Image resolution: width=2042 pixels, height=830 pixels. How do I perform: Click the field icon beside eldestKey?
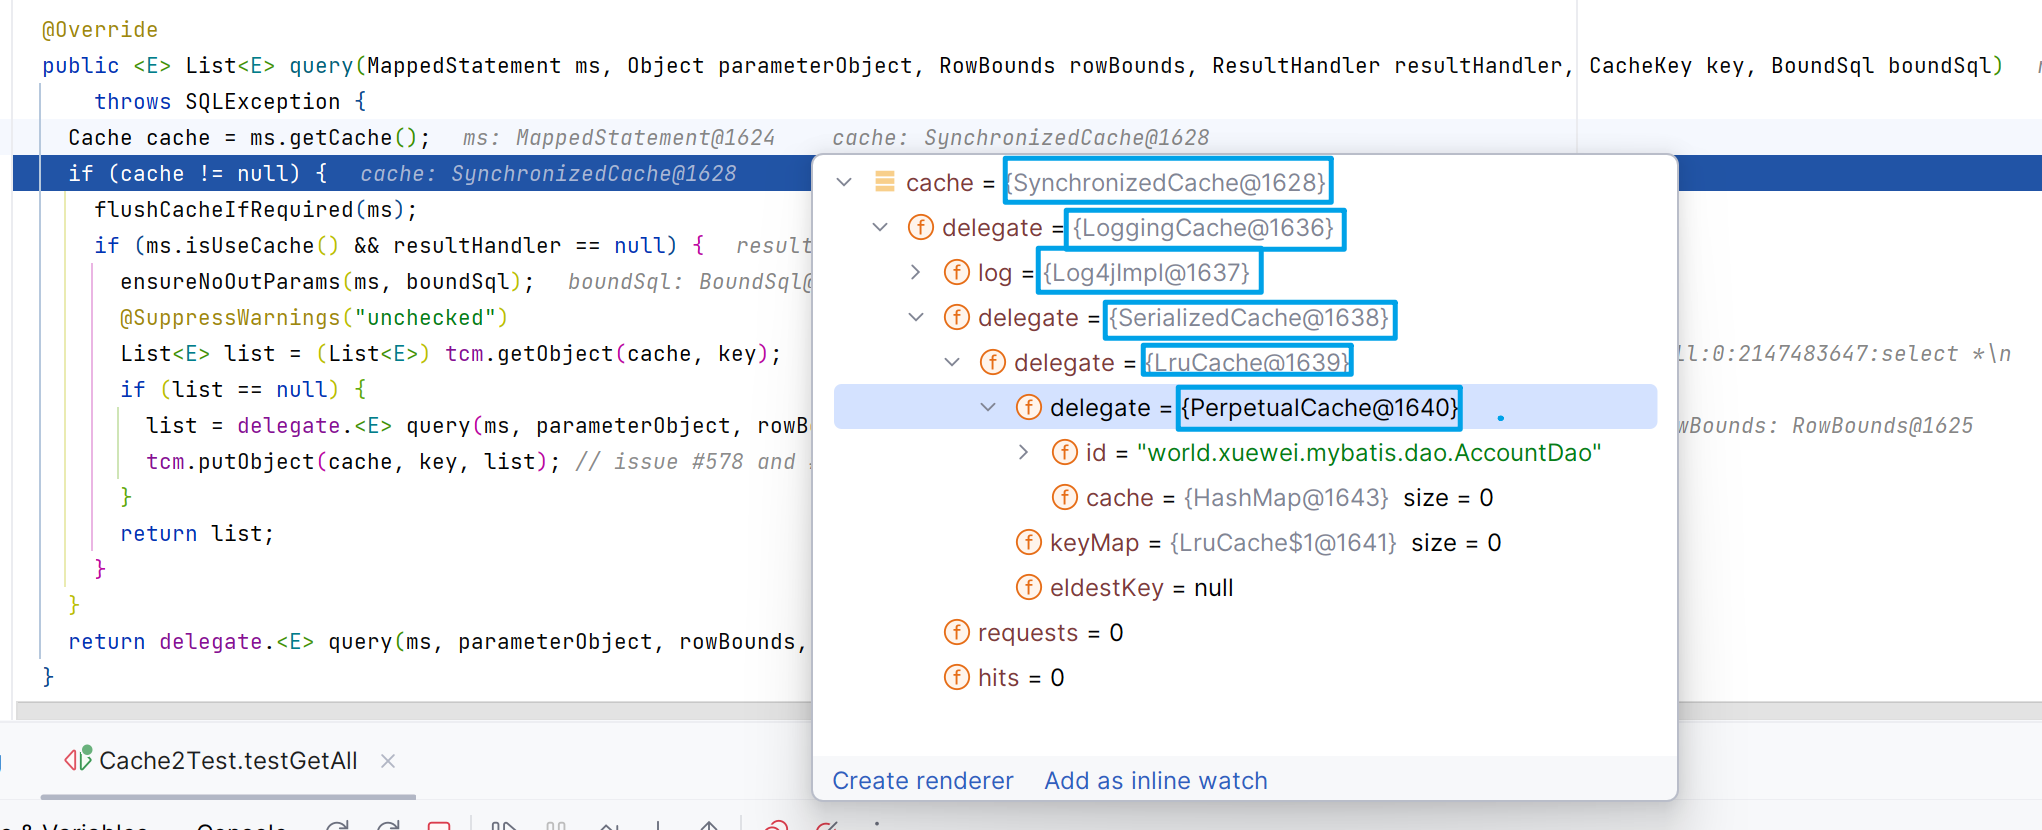coord(1028,587)
